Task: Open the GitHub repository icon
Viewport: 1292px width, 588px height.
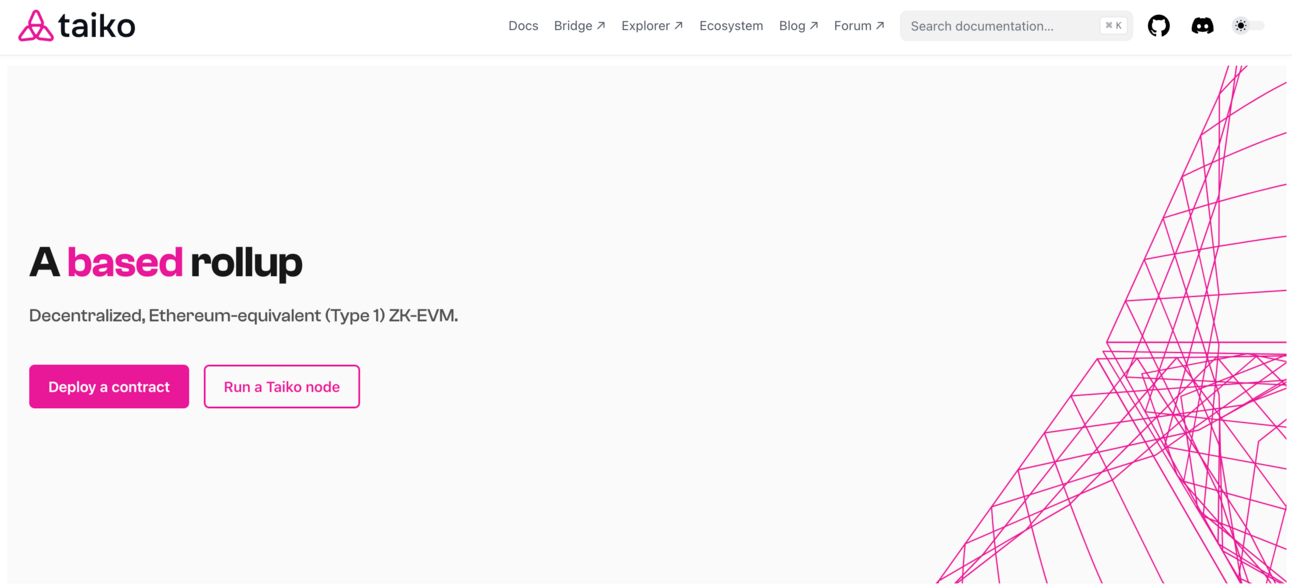Action: point(1158,26)
